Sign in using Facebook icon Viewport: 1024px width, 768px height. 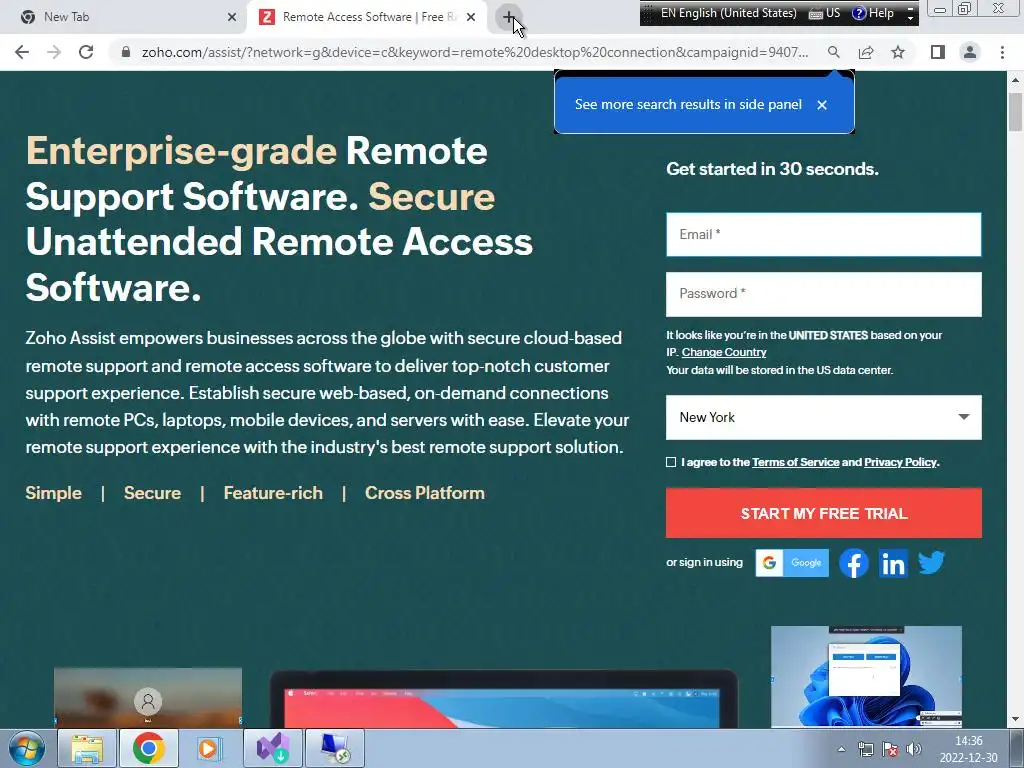[x=854, y=563]
